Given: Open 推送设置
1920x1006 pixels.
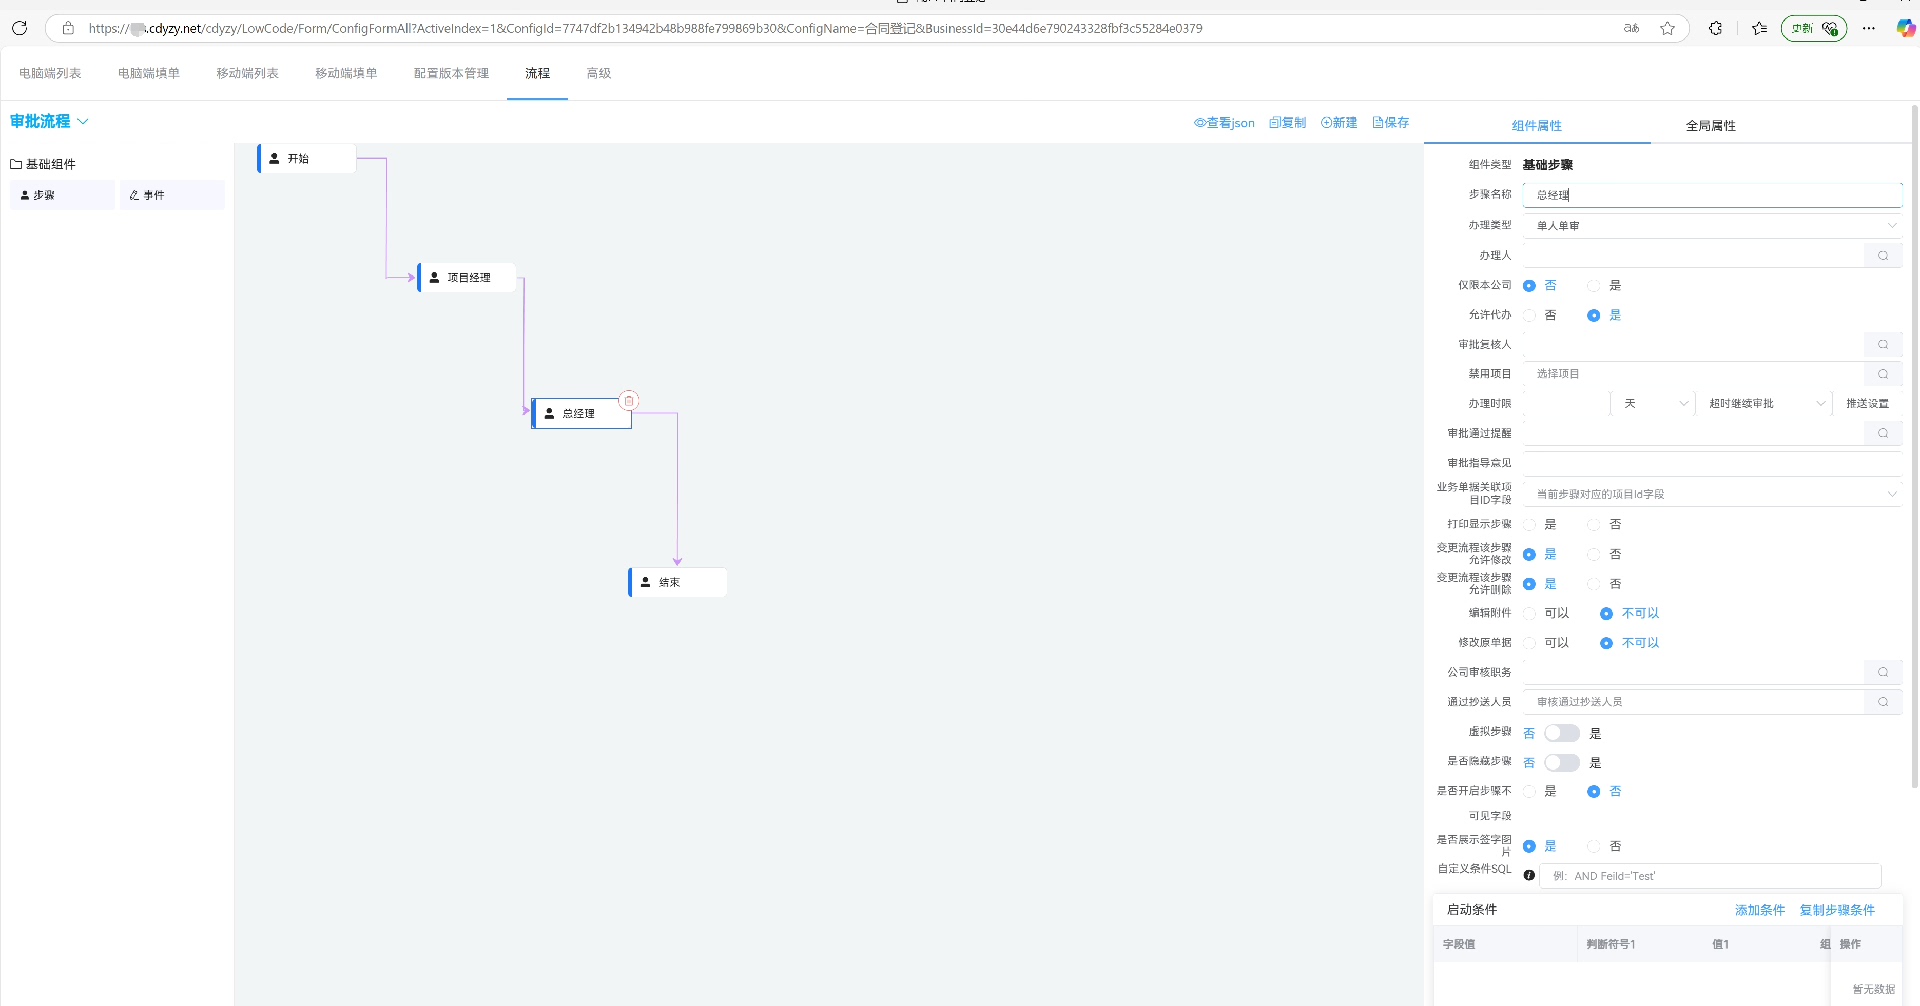Looking at the screenshot, I should coord(1867,404).
